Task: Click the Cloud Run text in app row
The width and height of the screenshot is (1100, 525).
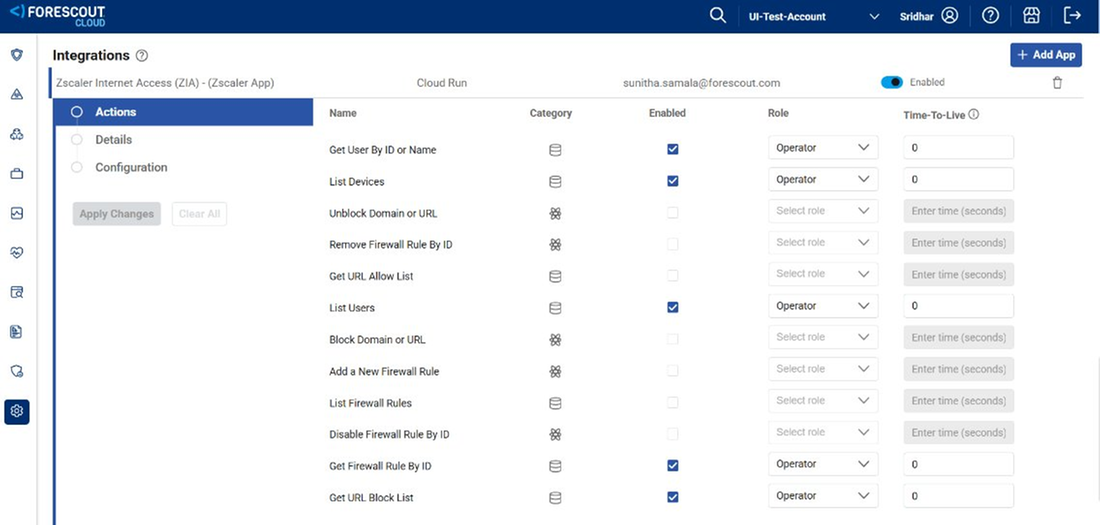Action: (442, 83)
